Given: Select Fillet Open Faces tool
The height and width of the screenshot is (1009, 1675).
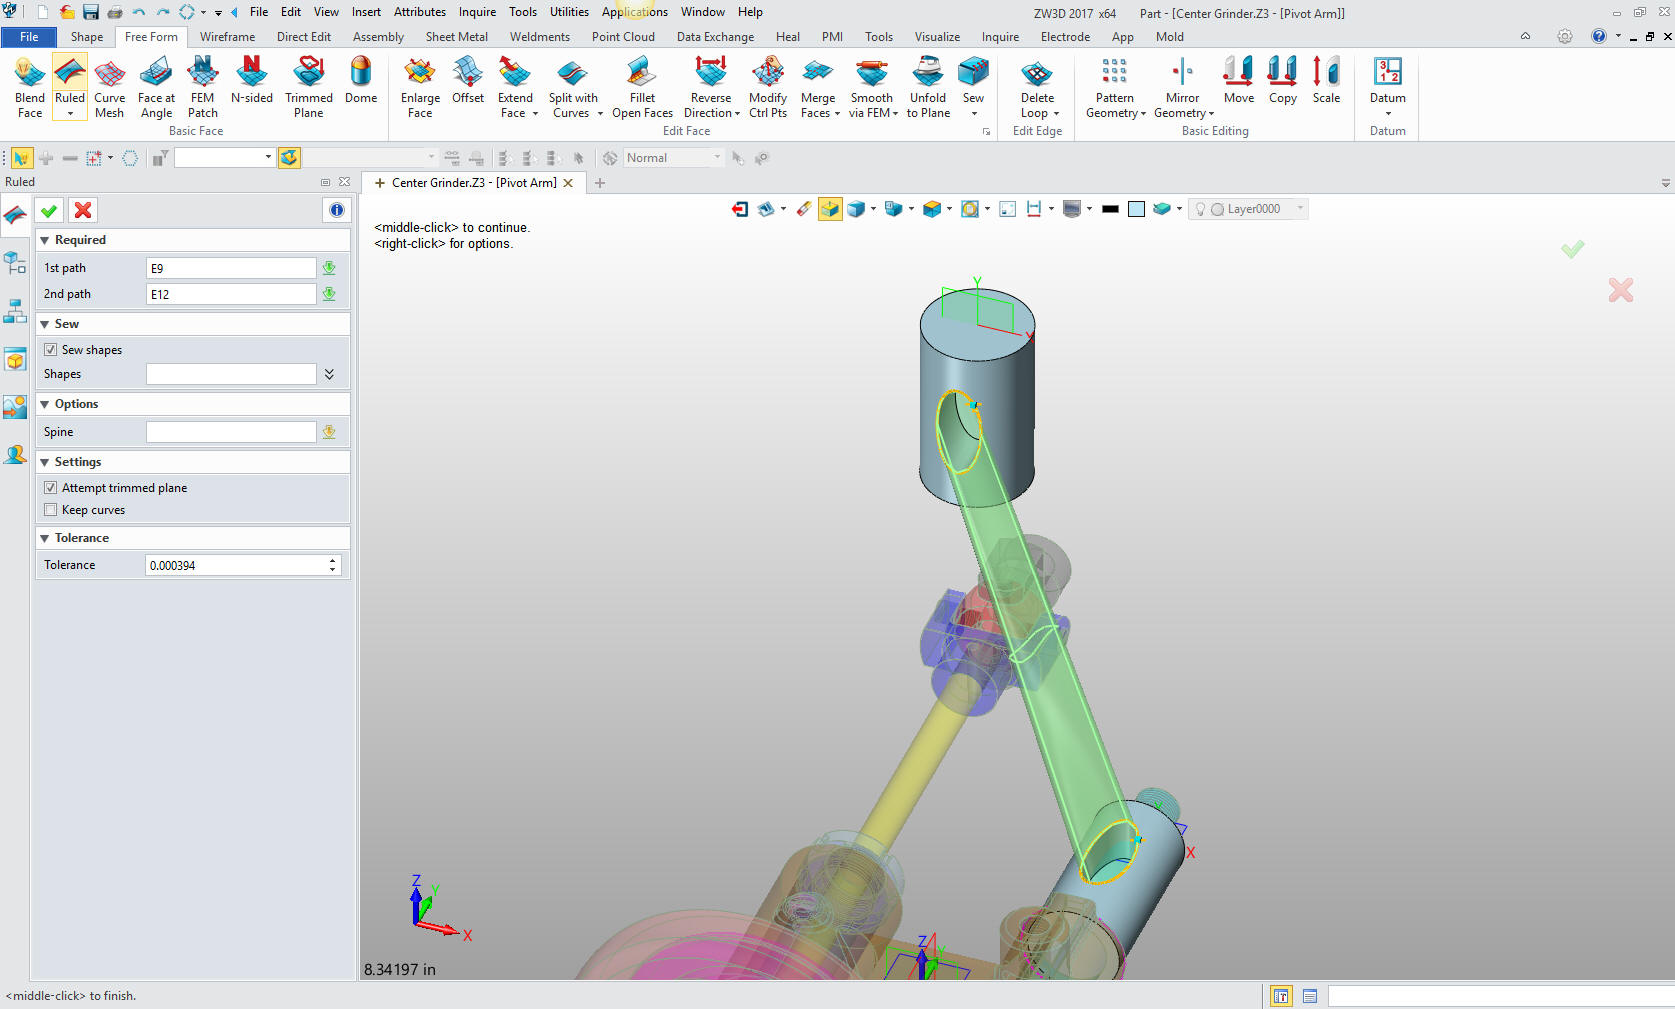Looking at the screenshot, I should coord(642,87).
